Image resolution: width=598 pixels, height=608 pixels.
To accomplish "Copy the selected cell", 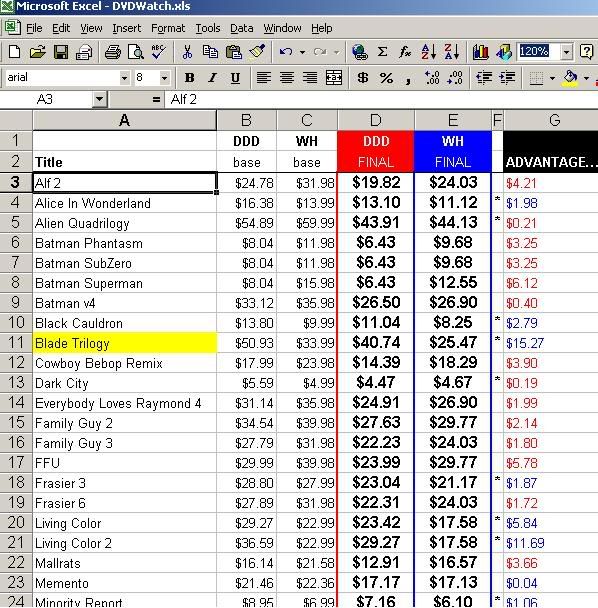I will (210, 52).
